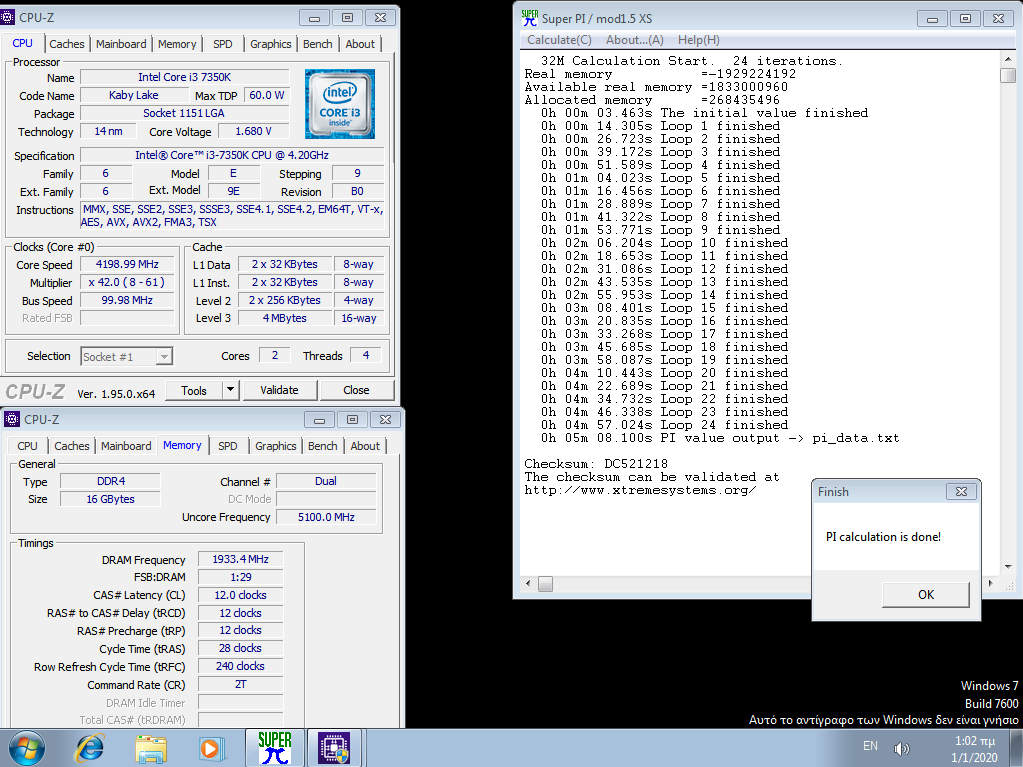Expand the Tools button dropdown arrow
This screenshot has width=1023, height=767.
coord(230,390)
